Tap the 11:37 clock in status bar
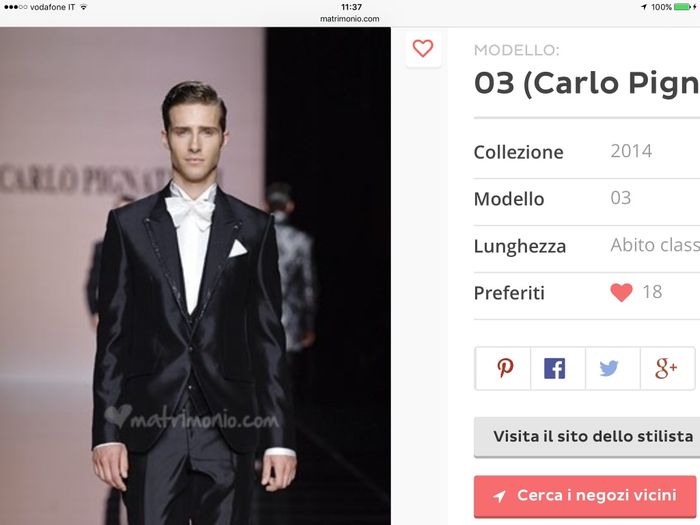The height and width of the screenshot is (525, 700). pos(351,7)
